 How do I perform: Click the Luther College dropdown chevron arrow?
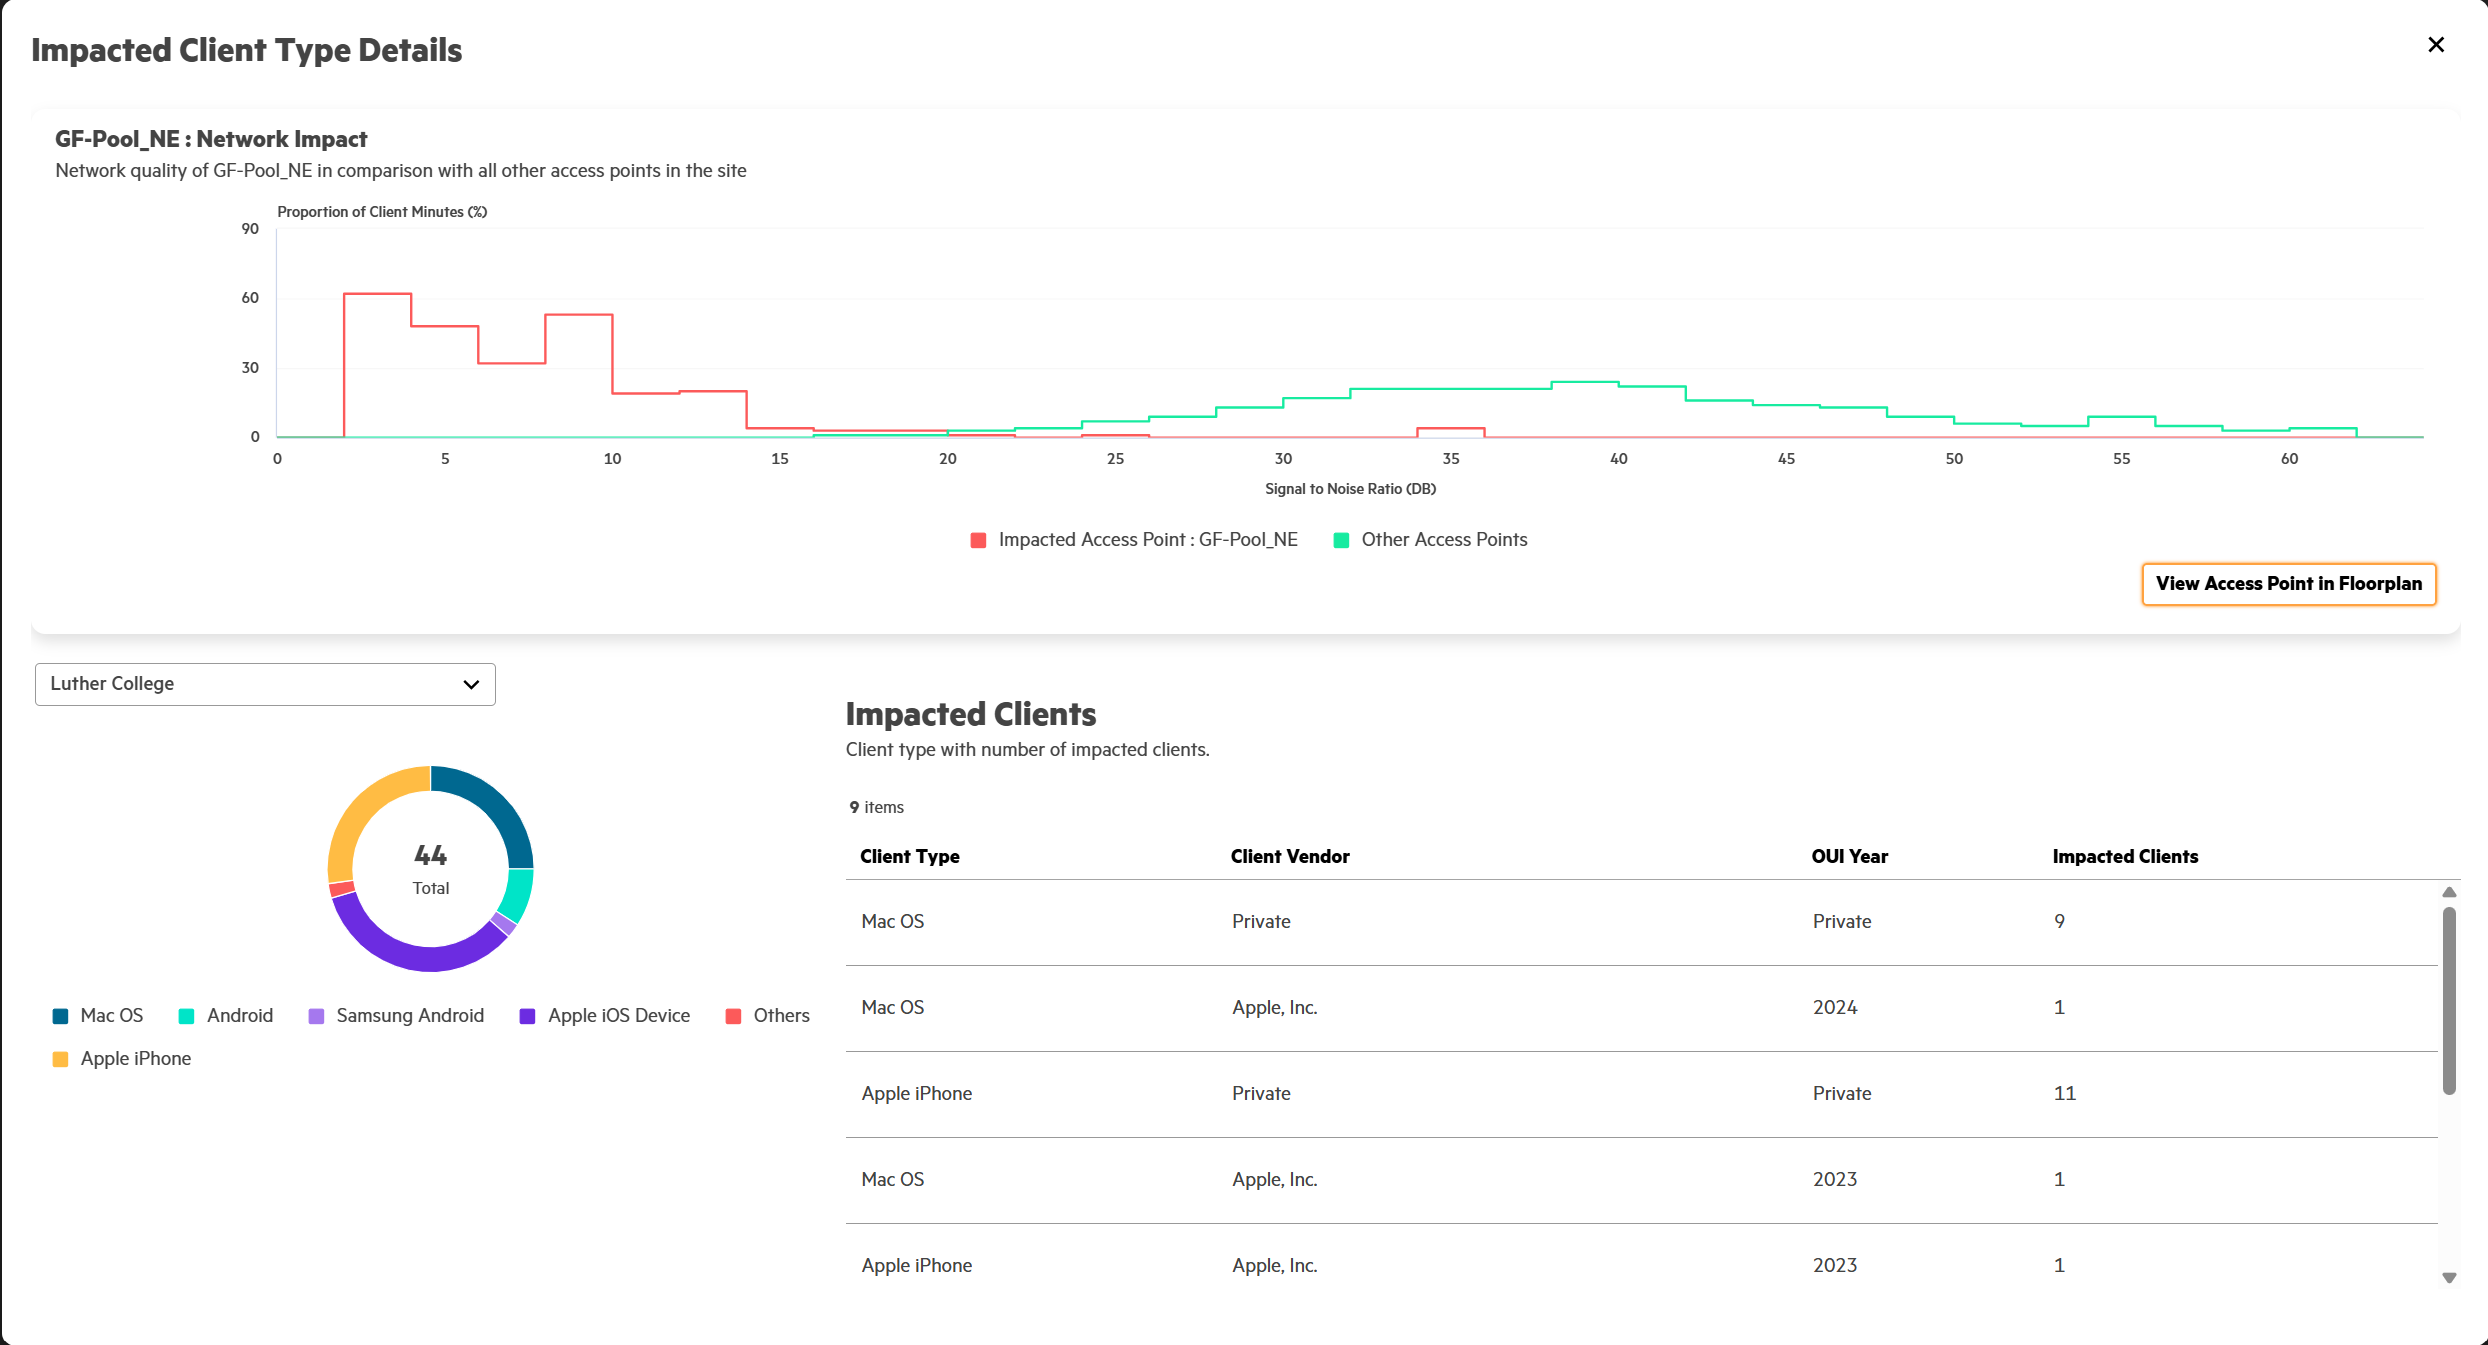pos(471,685)
